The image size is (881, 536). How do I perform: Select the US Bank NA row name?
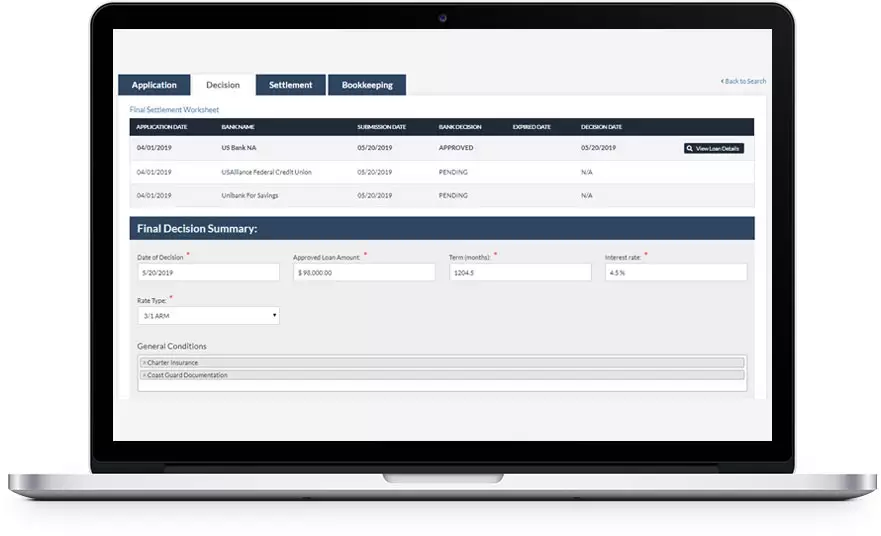click(x=239, y=148)
